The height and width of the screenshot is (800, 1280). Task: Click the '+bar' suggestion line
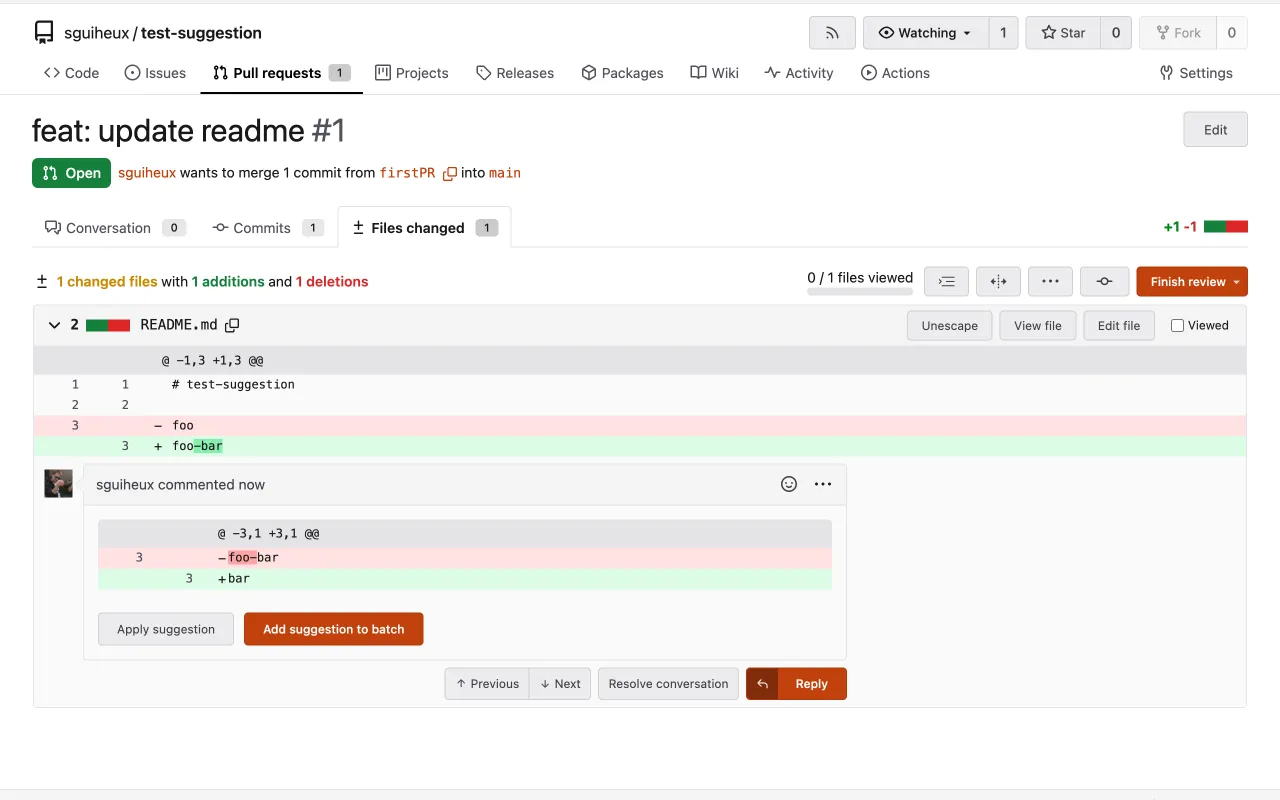point(465,579)
